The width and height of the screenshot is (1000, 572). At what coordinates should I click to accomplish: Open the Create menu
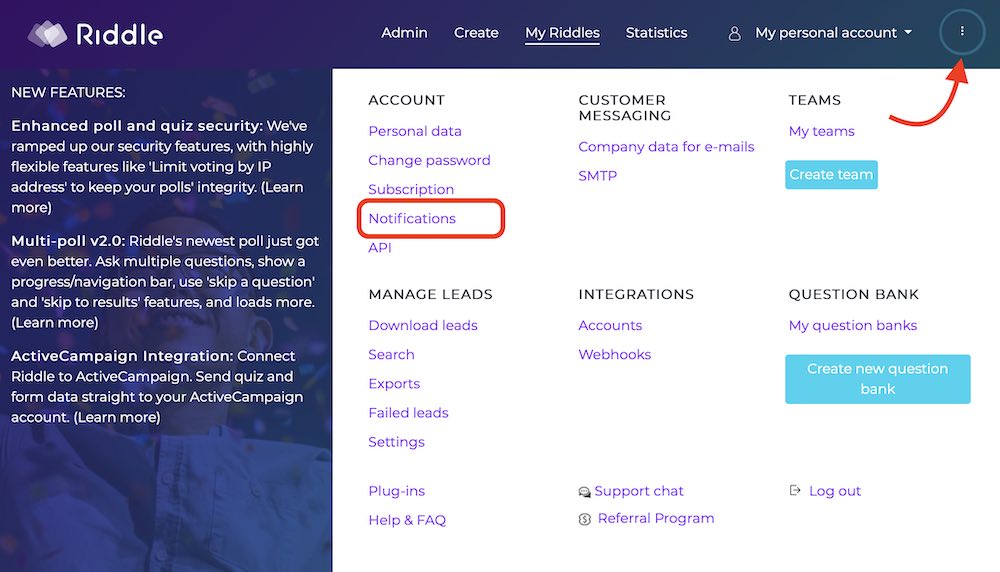(x=476, y=33)
